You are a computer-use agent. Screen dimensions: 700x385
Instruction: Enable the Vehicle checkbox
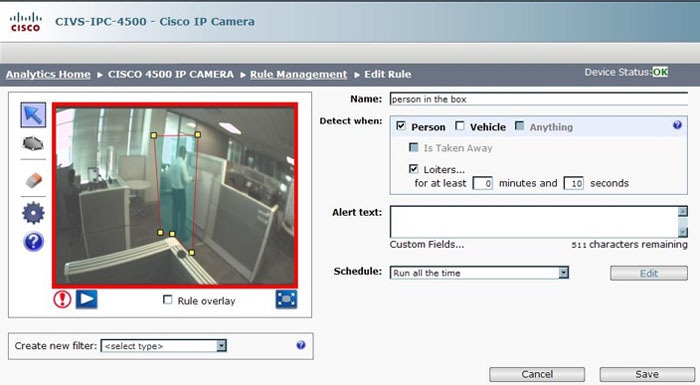point(460,126)
